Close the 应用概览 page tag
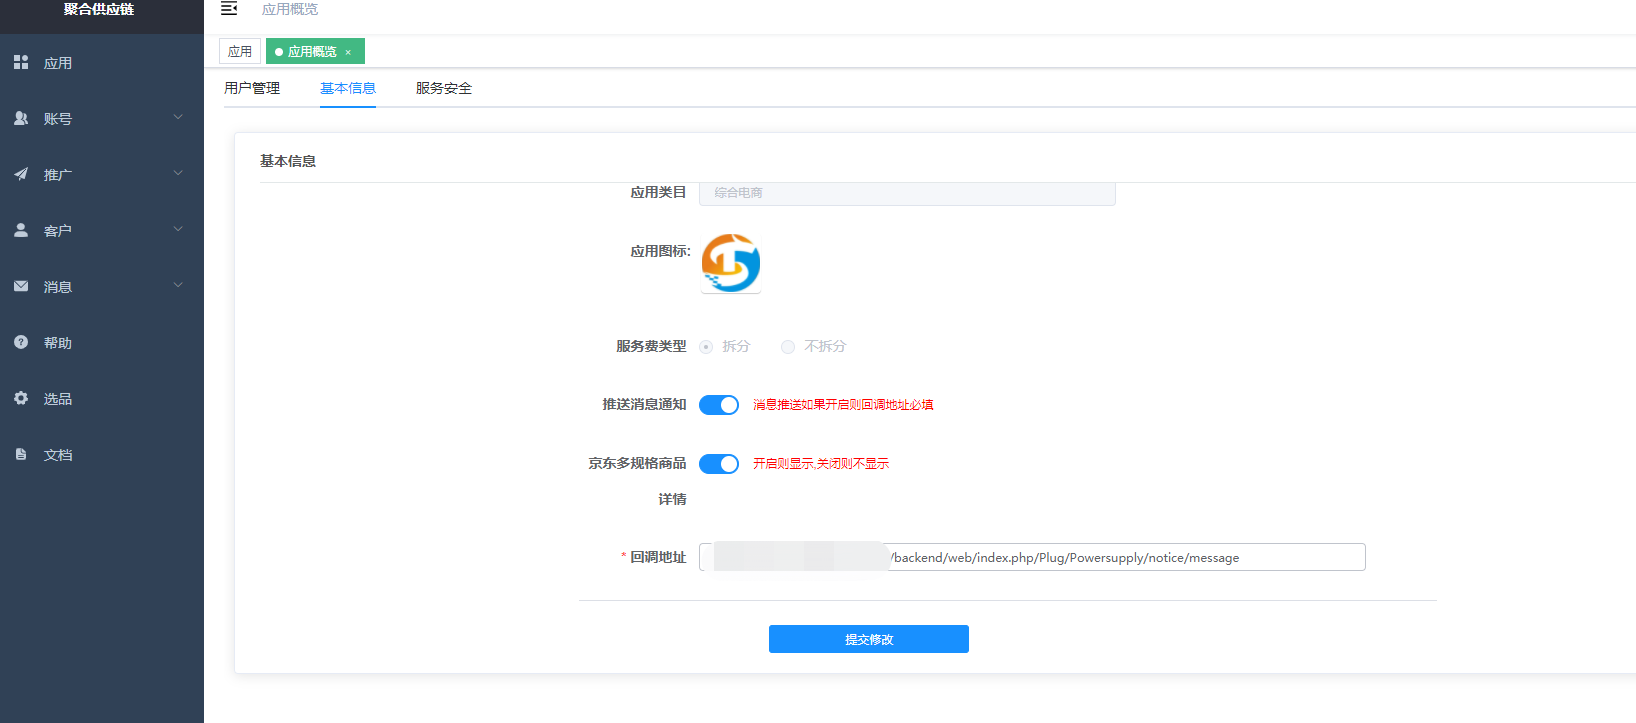Image resolution: width=1636 pixels, height=723 pixels. pos(348,52)
